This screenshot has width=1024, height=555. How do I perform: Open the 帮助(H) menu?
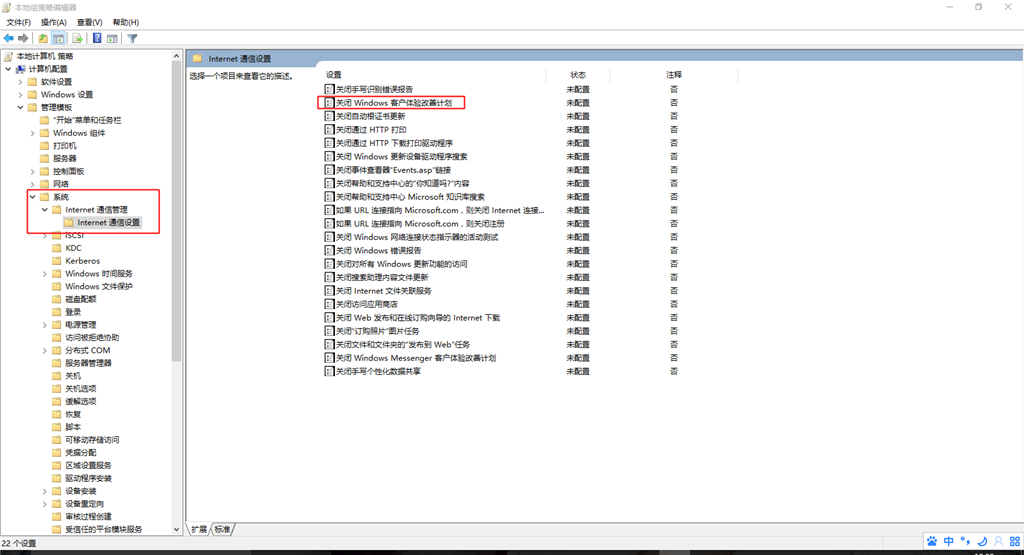click(x=126, y=22)
